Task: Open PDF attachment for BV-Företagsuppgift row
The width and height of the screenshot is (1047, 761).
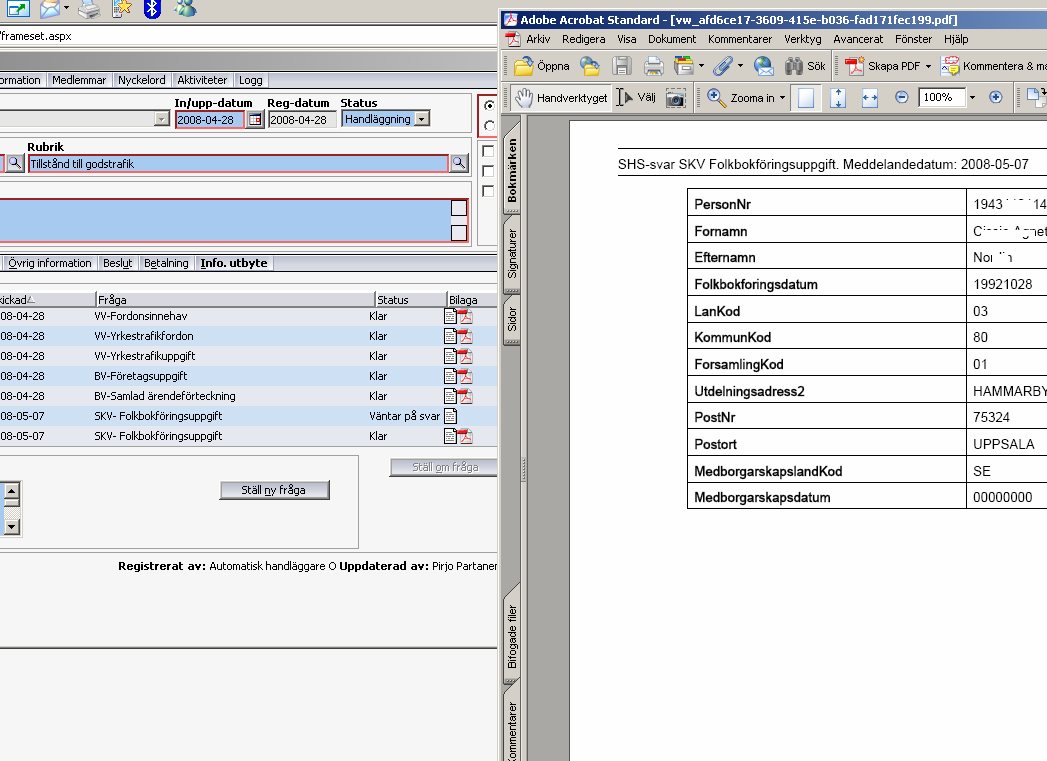Action: pos(465,376)
